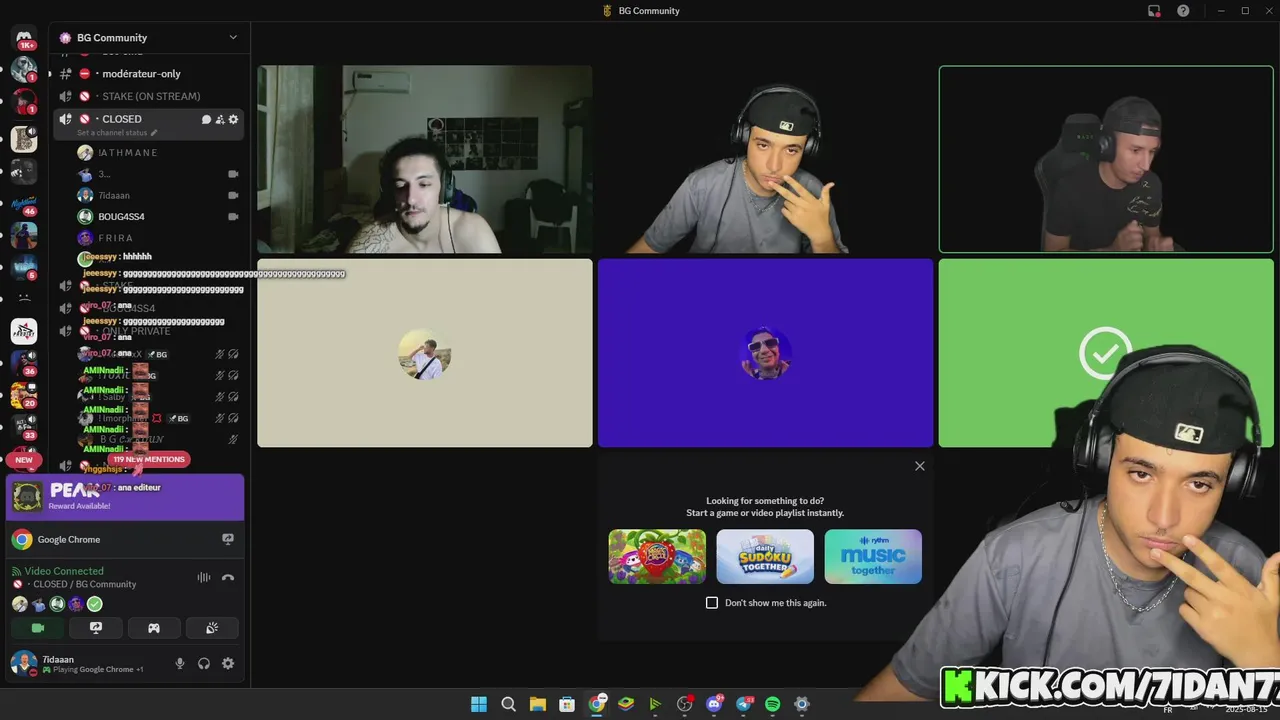The image size is (1280, 720).
Task: Open PEAK Reward Available banner
Action: (x=125, y=497)
